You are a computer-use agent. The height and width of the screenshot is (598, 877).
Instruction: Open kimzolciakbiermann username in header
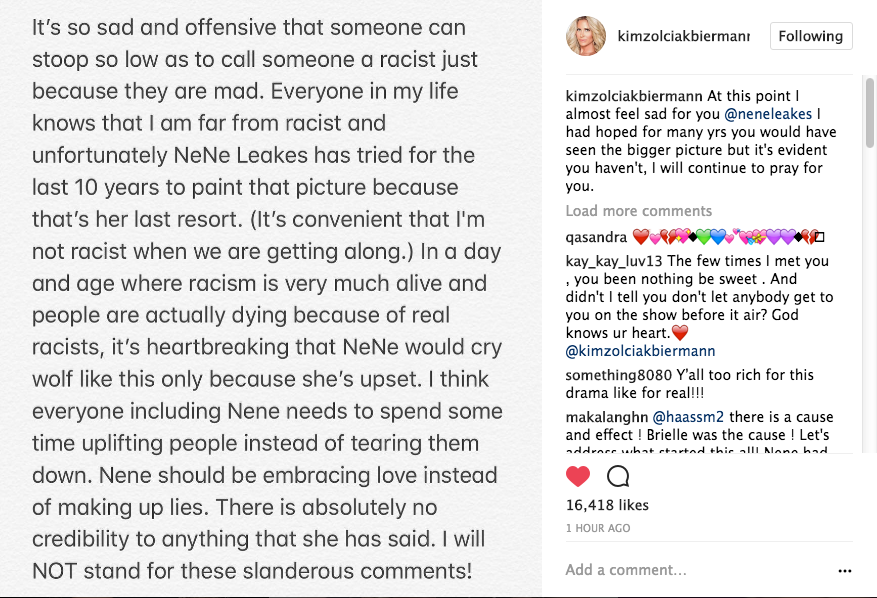683,36
